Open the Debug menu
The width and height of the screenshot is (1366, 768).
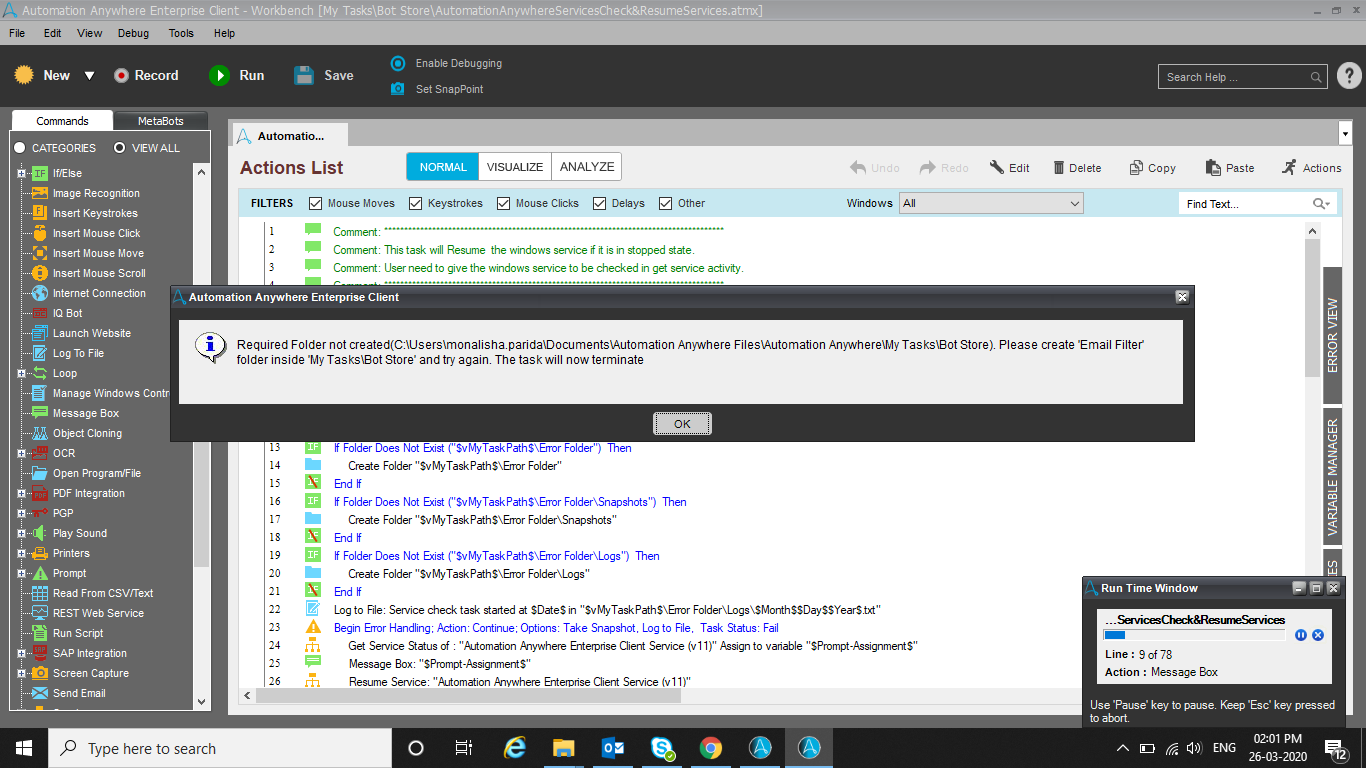pos(133,33)
